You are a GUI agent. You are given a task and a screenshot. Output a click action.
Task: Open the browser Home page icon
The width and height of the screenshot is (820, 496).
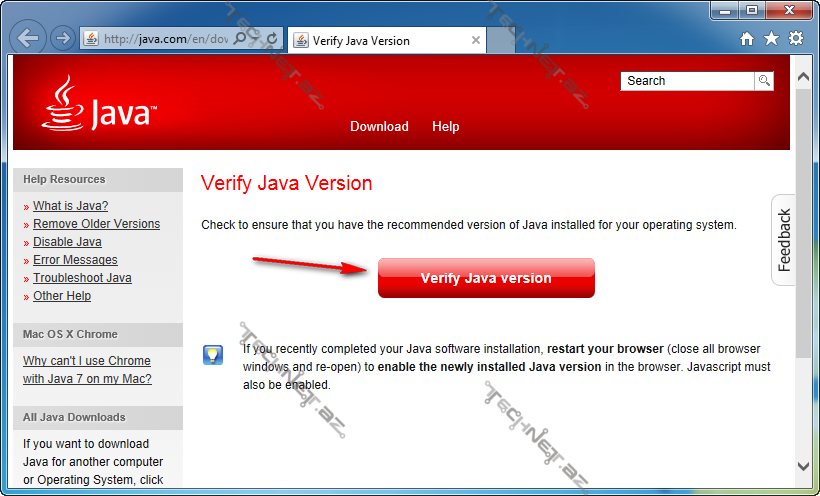click(747, 39)
